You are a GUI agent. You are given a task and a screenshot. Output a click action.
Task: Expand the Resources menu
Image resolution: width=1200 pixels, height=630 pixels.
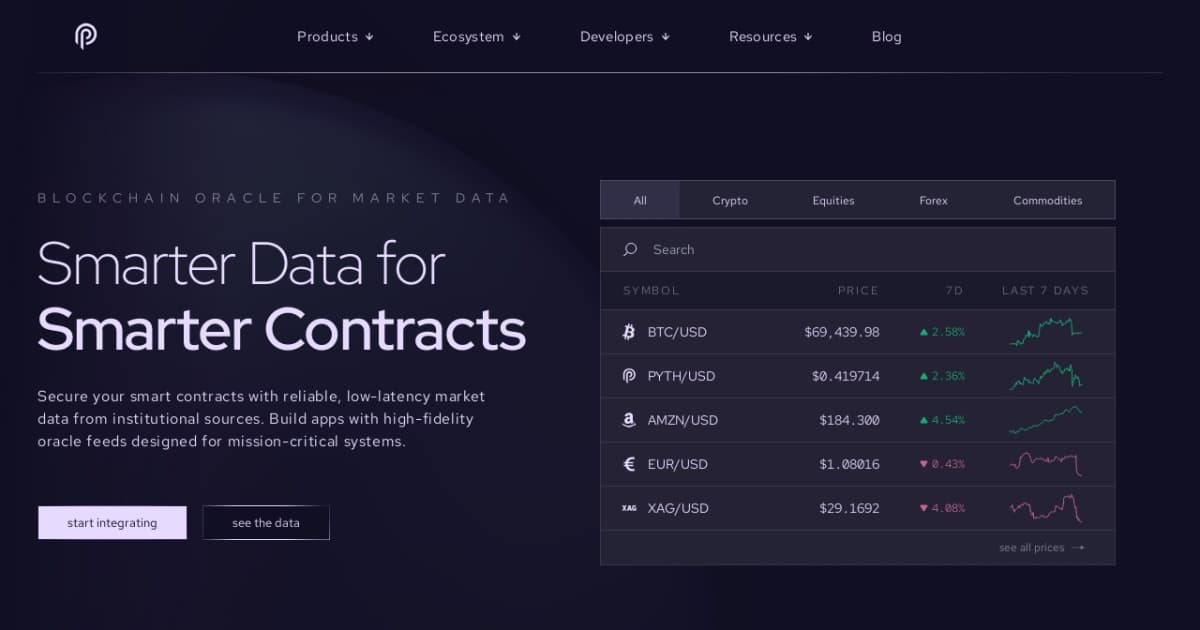pos(770,36)
